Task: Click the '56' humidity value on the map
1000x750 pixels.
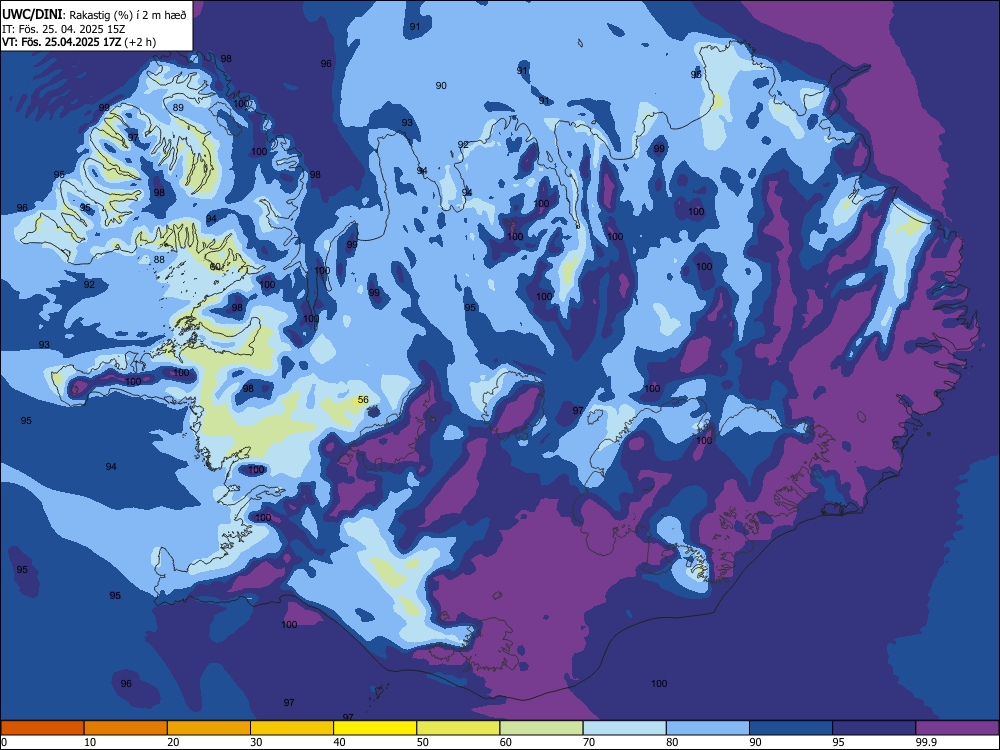Action: [x=363, y=399]
